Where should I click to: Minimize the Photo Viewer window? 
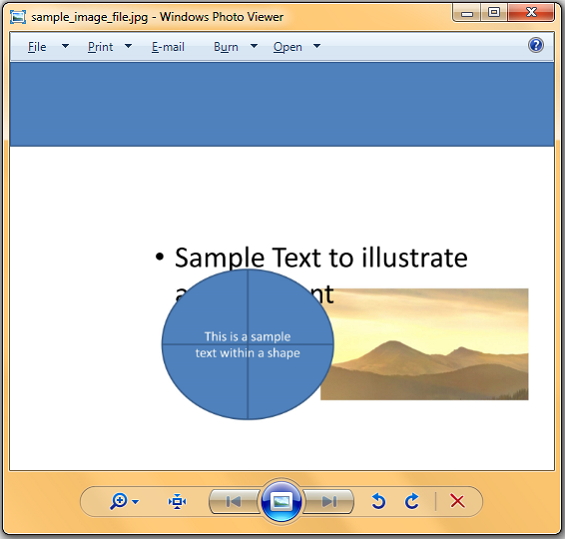click(467, 13)
